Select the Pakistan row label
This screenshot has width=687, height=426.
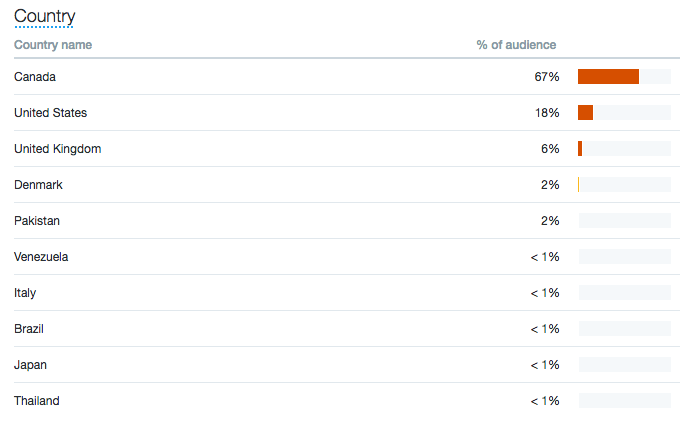tap(37, 220)
